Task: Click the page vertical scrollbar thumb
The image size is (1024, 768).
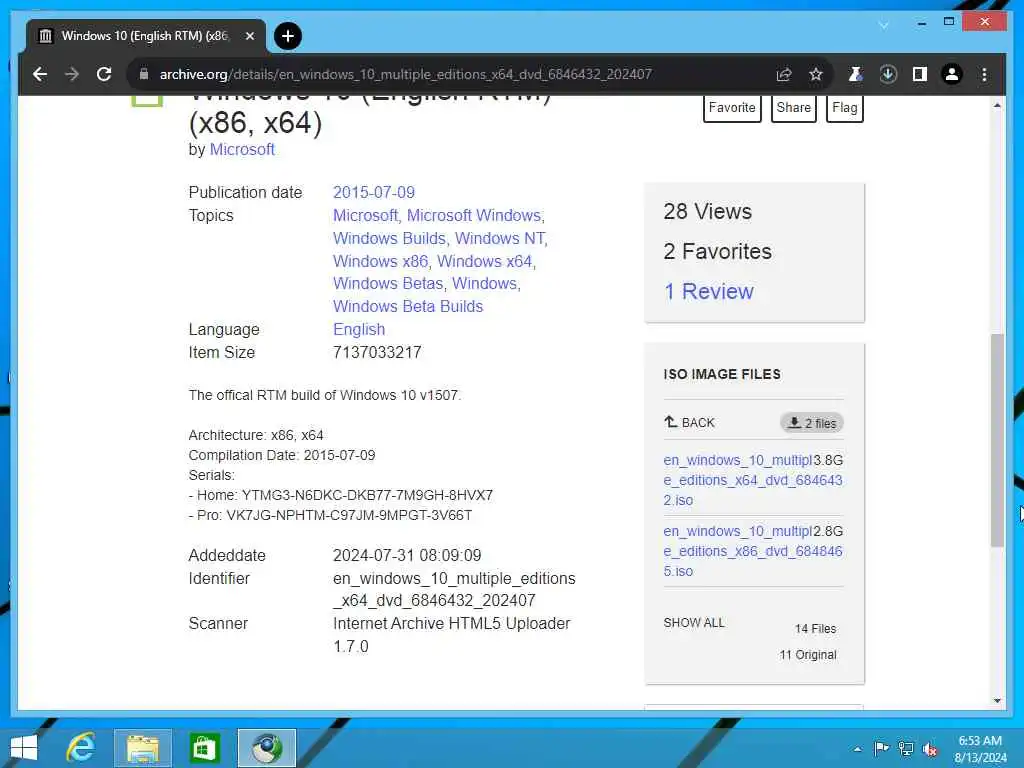Action: [997, 440]
